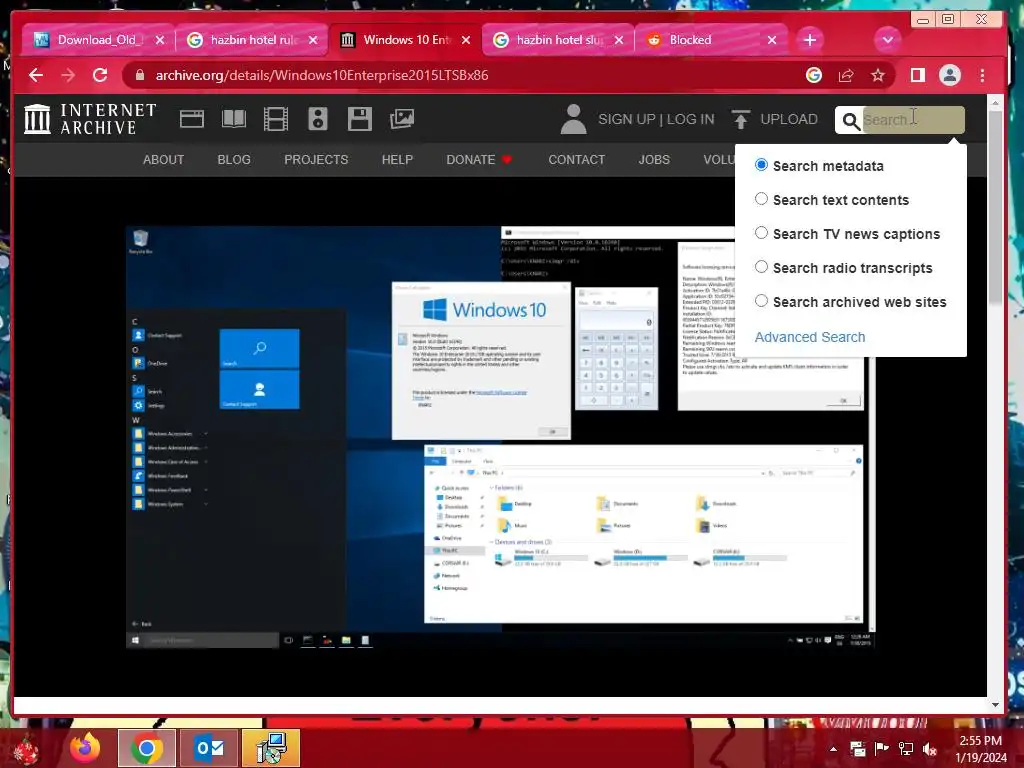This screenshot has height=768, width=1024.
Task: Select the Search TV news captions option
Action: (761, 232)
